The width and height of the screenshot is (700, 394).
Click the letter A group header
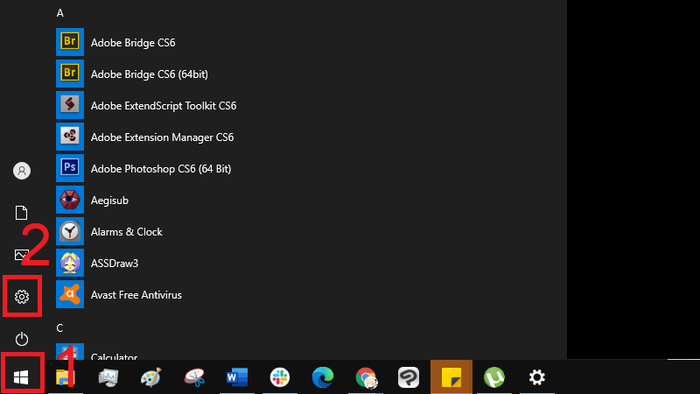[x=60, y=13]
